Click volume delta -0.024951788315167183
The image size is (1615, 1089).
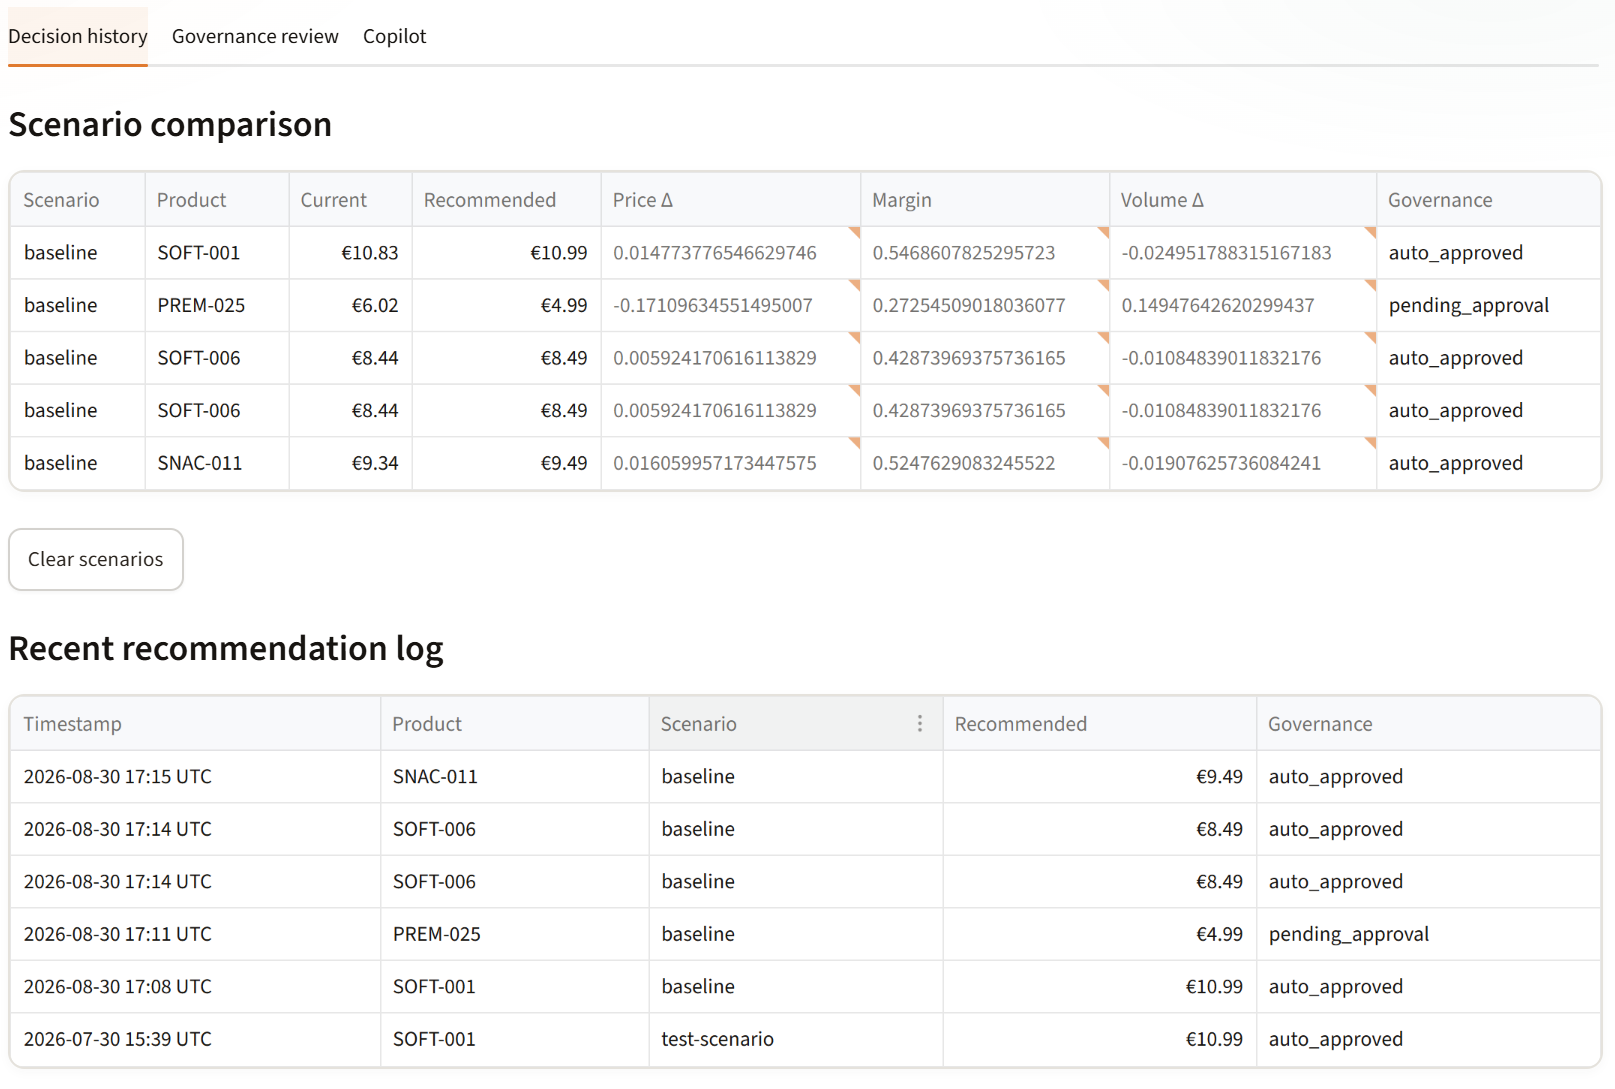pyautogui.click(x=1243, y=253)
